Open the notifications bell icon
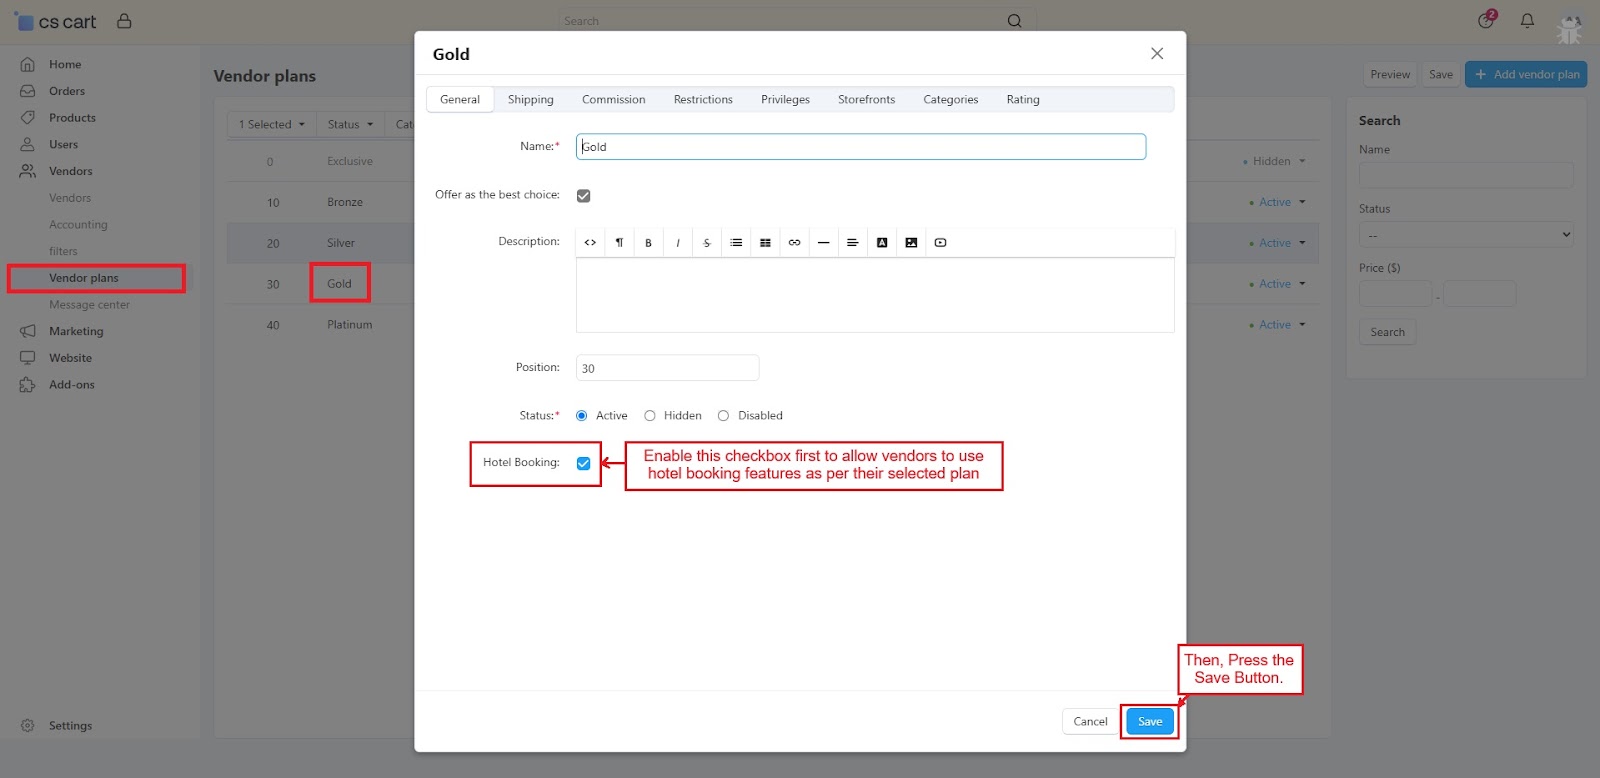This screenshot has width=1600, height=778. tap(1527, 21)
